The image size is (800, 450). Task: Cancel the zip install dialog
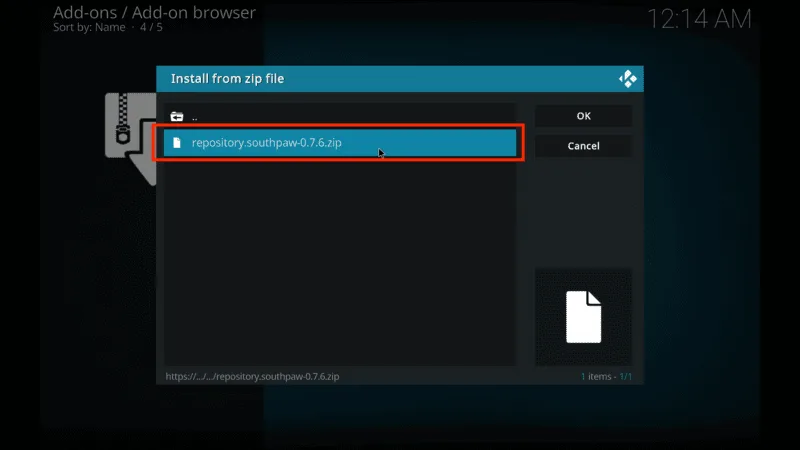(583, 146)
